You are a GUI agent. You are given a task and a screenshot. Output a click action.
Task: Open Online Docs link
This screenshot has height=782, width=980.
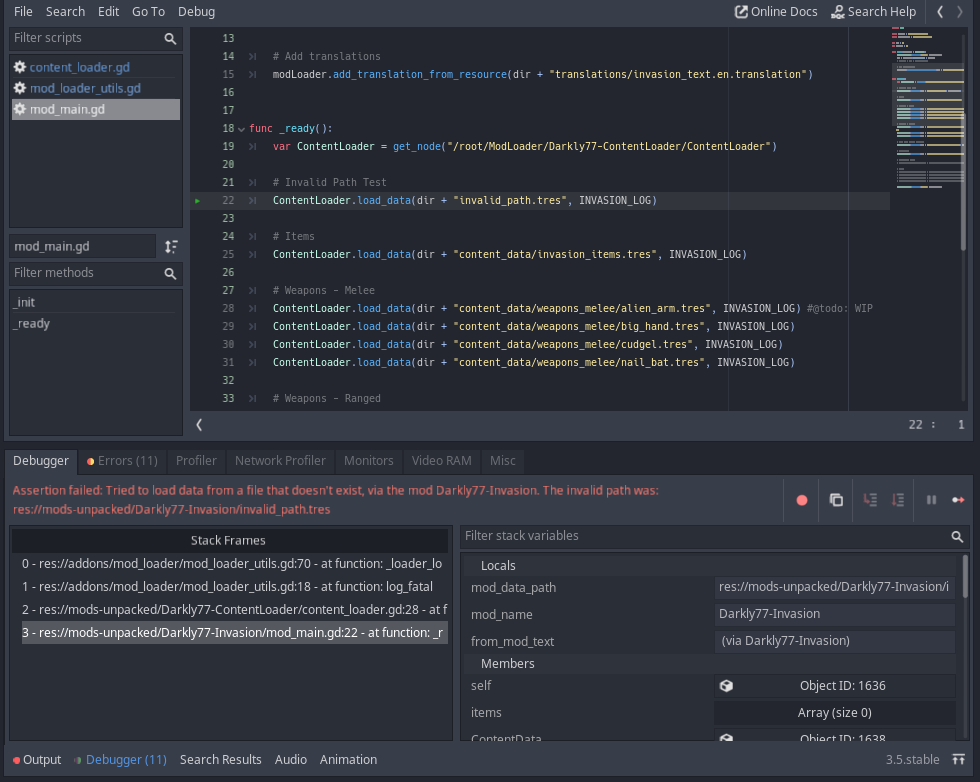click(x=776, y=12)
